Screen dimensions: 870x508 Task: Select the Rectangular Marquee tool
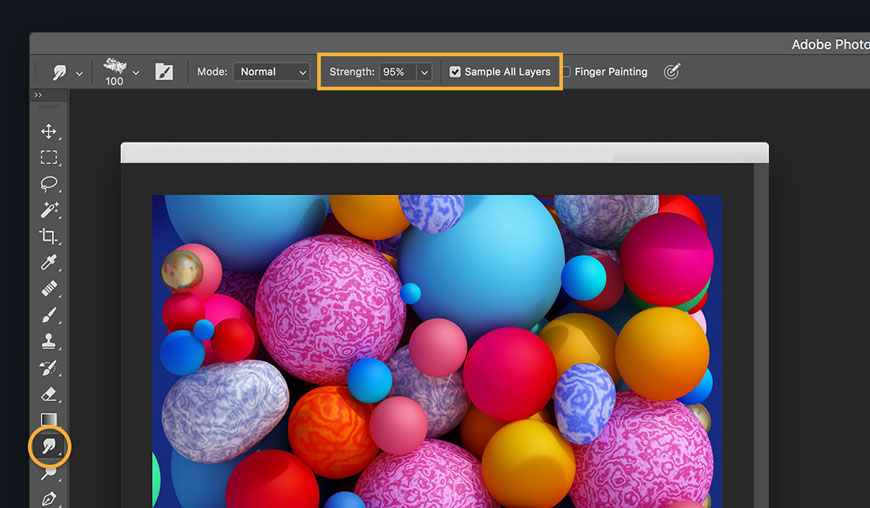click(x=49, y=158)
